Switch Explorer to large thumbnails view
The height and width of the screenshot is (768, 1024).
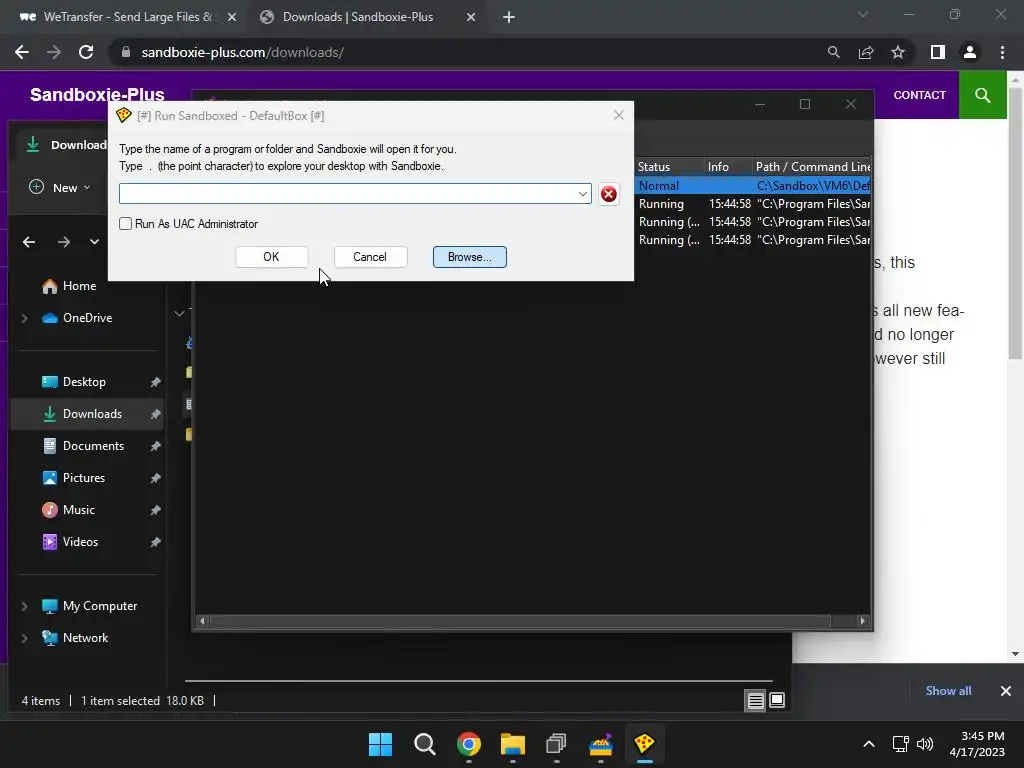point(777,701)
